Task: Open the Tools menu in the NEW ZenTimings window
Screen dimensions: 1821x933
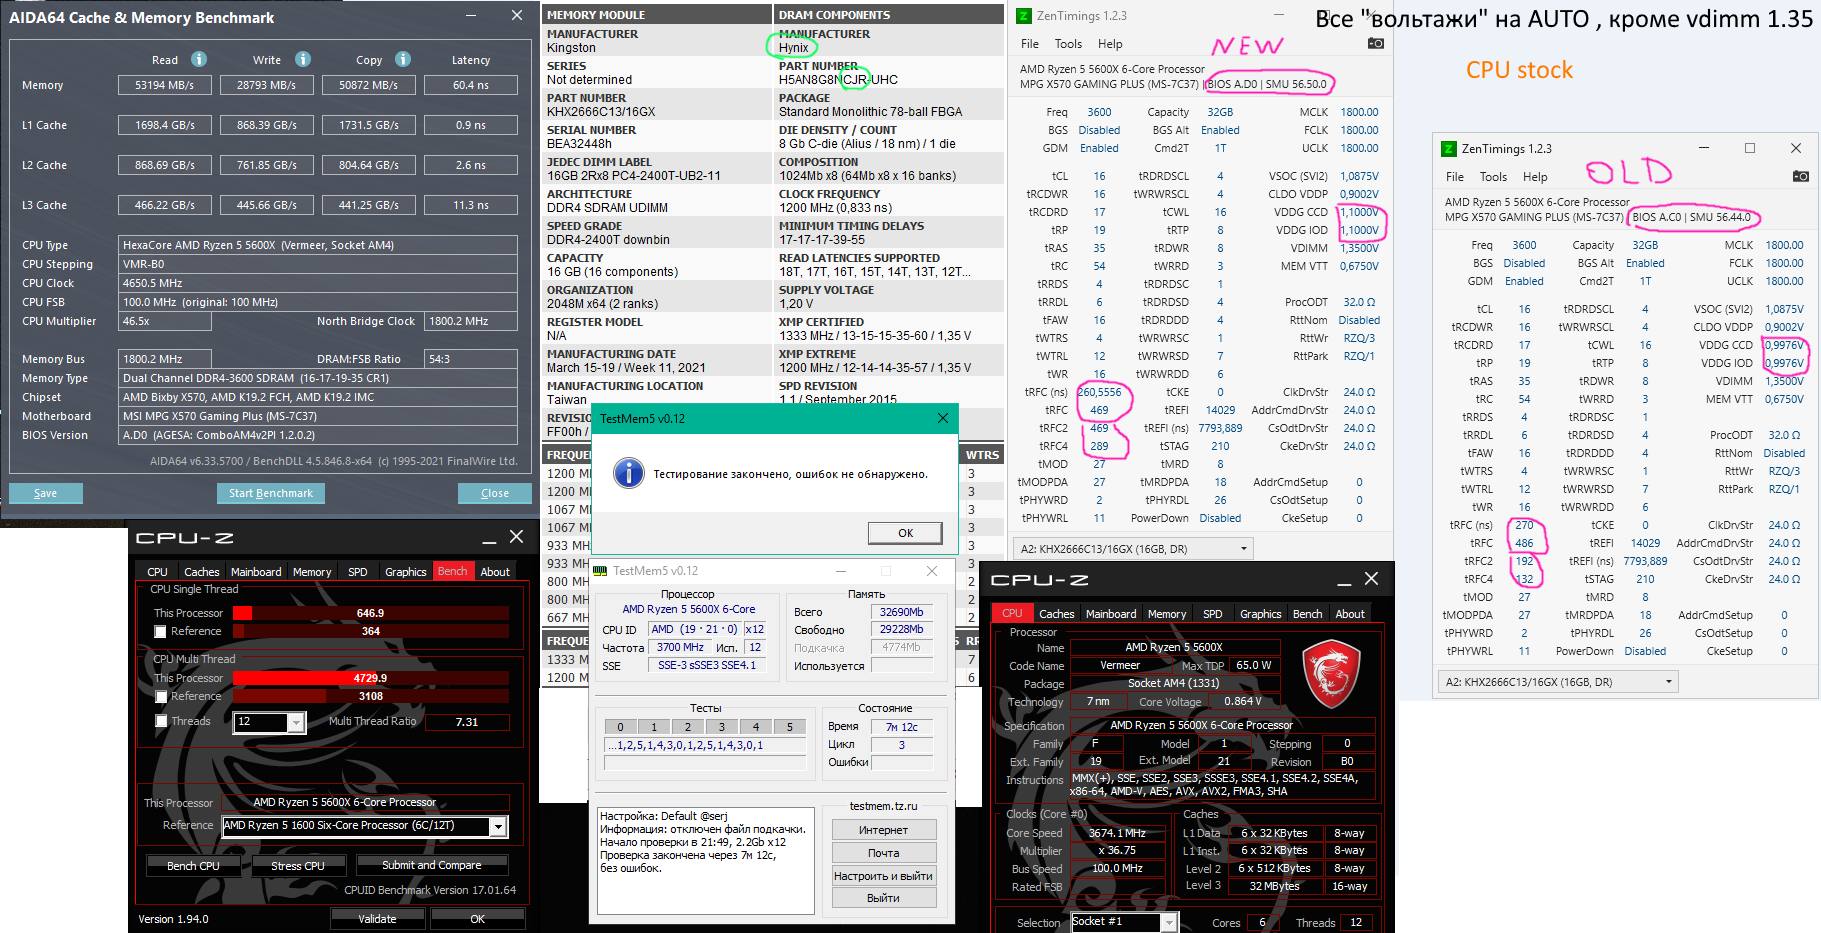Action: coord(1068,44)
